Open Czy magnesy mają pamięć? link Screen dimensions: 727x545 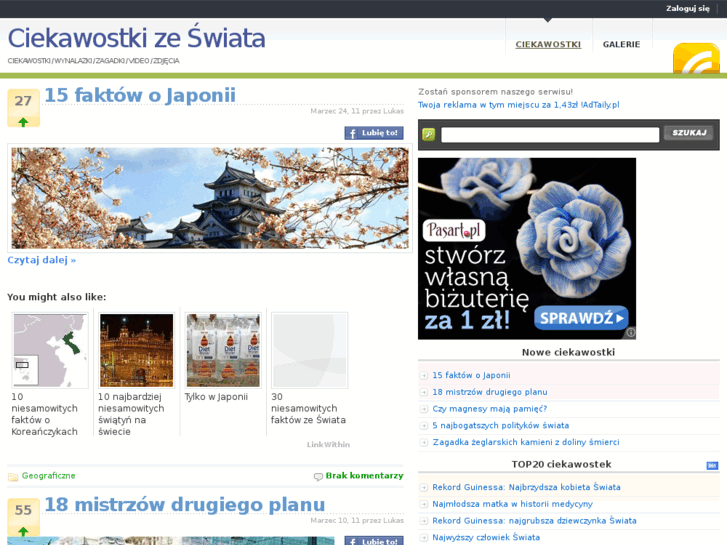click(x=490, y=409)
